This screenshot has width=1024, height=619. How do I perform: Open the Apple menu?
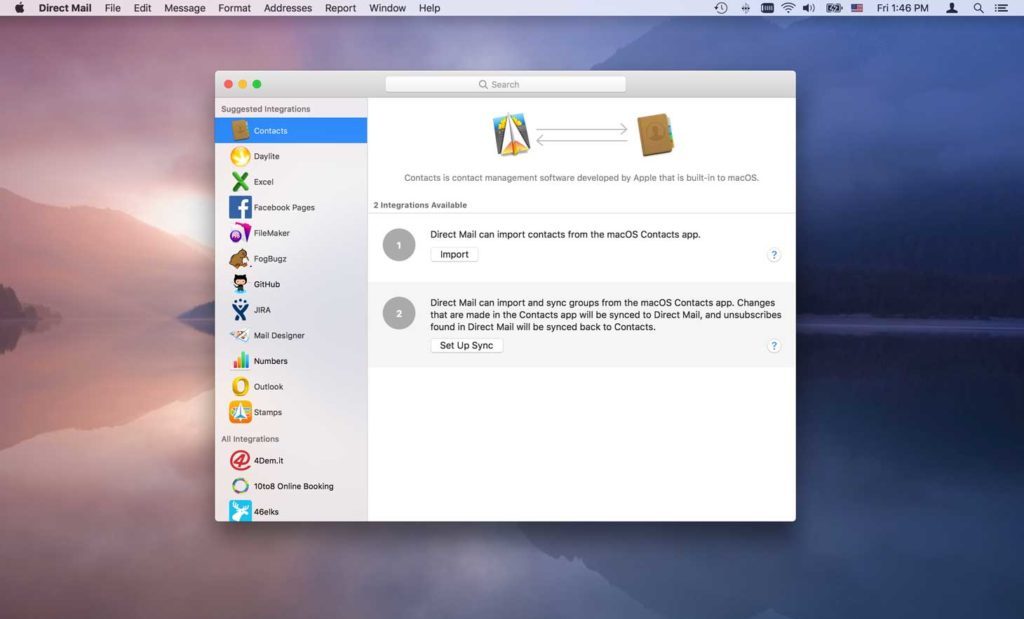coord(20,8)
